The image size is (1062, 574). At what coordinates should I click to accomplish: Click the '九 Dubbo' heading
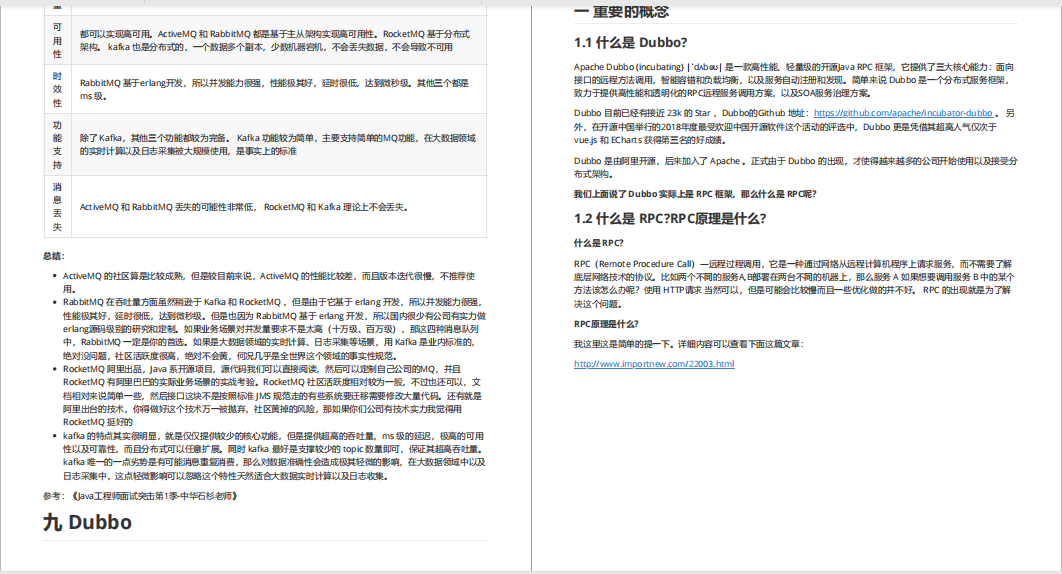click(x=87, y=522)
